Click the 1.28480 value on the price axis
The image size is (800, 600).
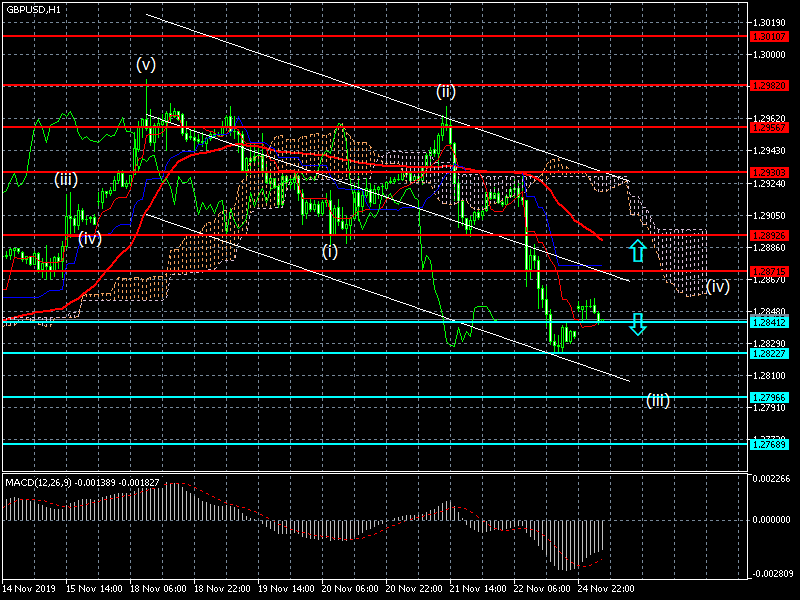click(769, 312)
